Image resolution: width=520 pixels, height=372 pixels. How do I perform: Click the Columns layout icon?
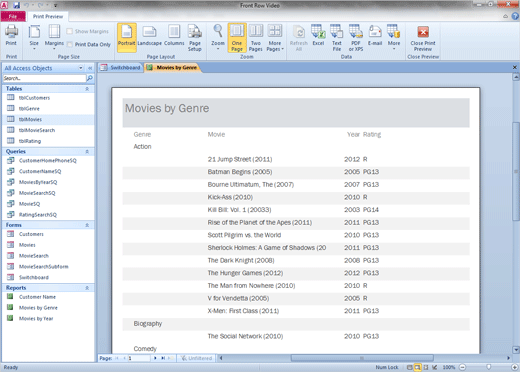pos(174,36)
